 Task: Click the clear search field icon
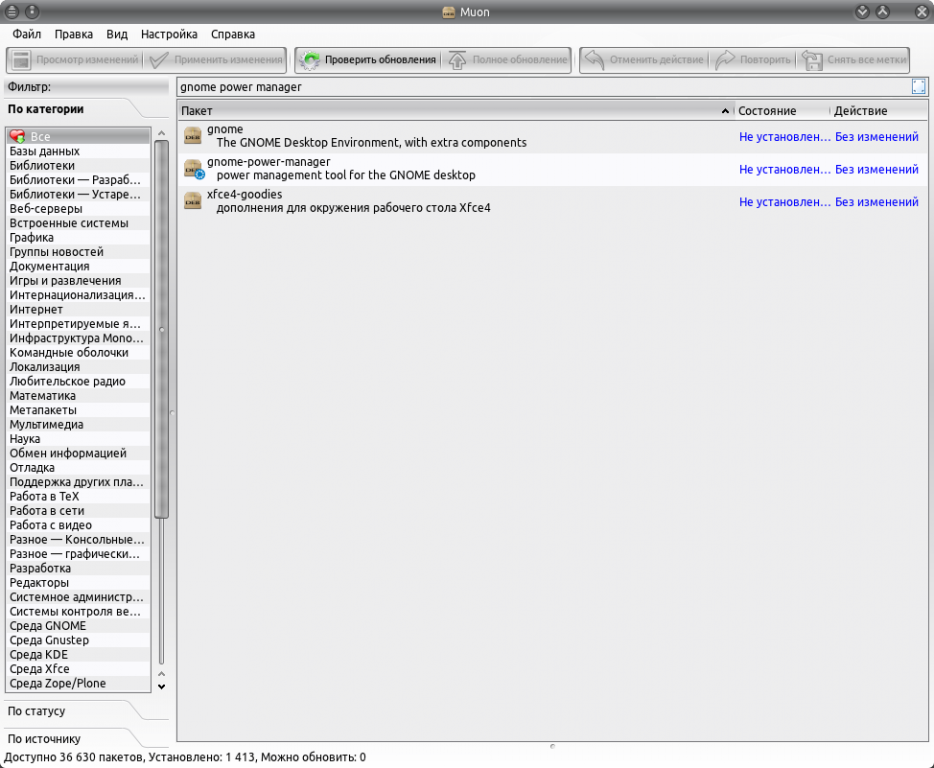point(919,87)
